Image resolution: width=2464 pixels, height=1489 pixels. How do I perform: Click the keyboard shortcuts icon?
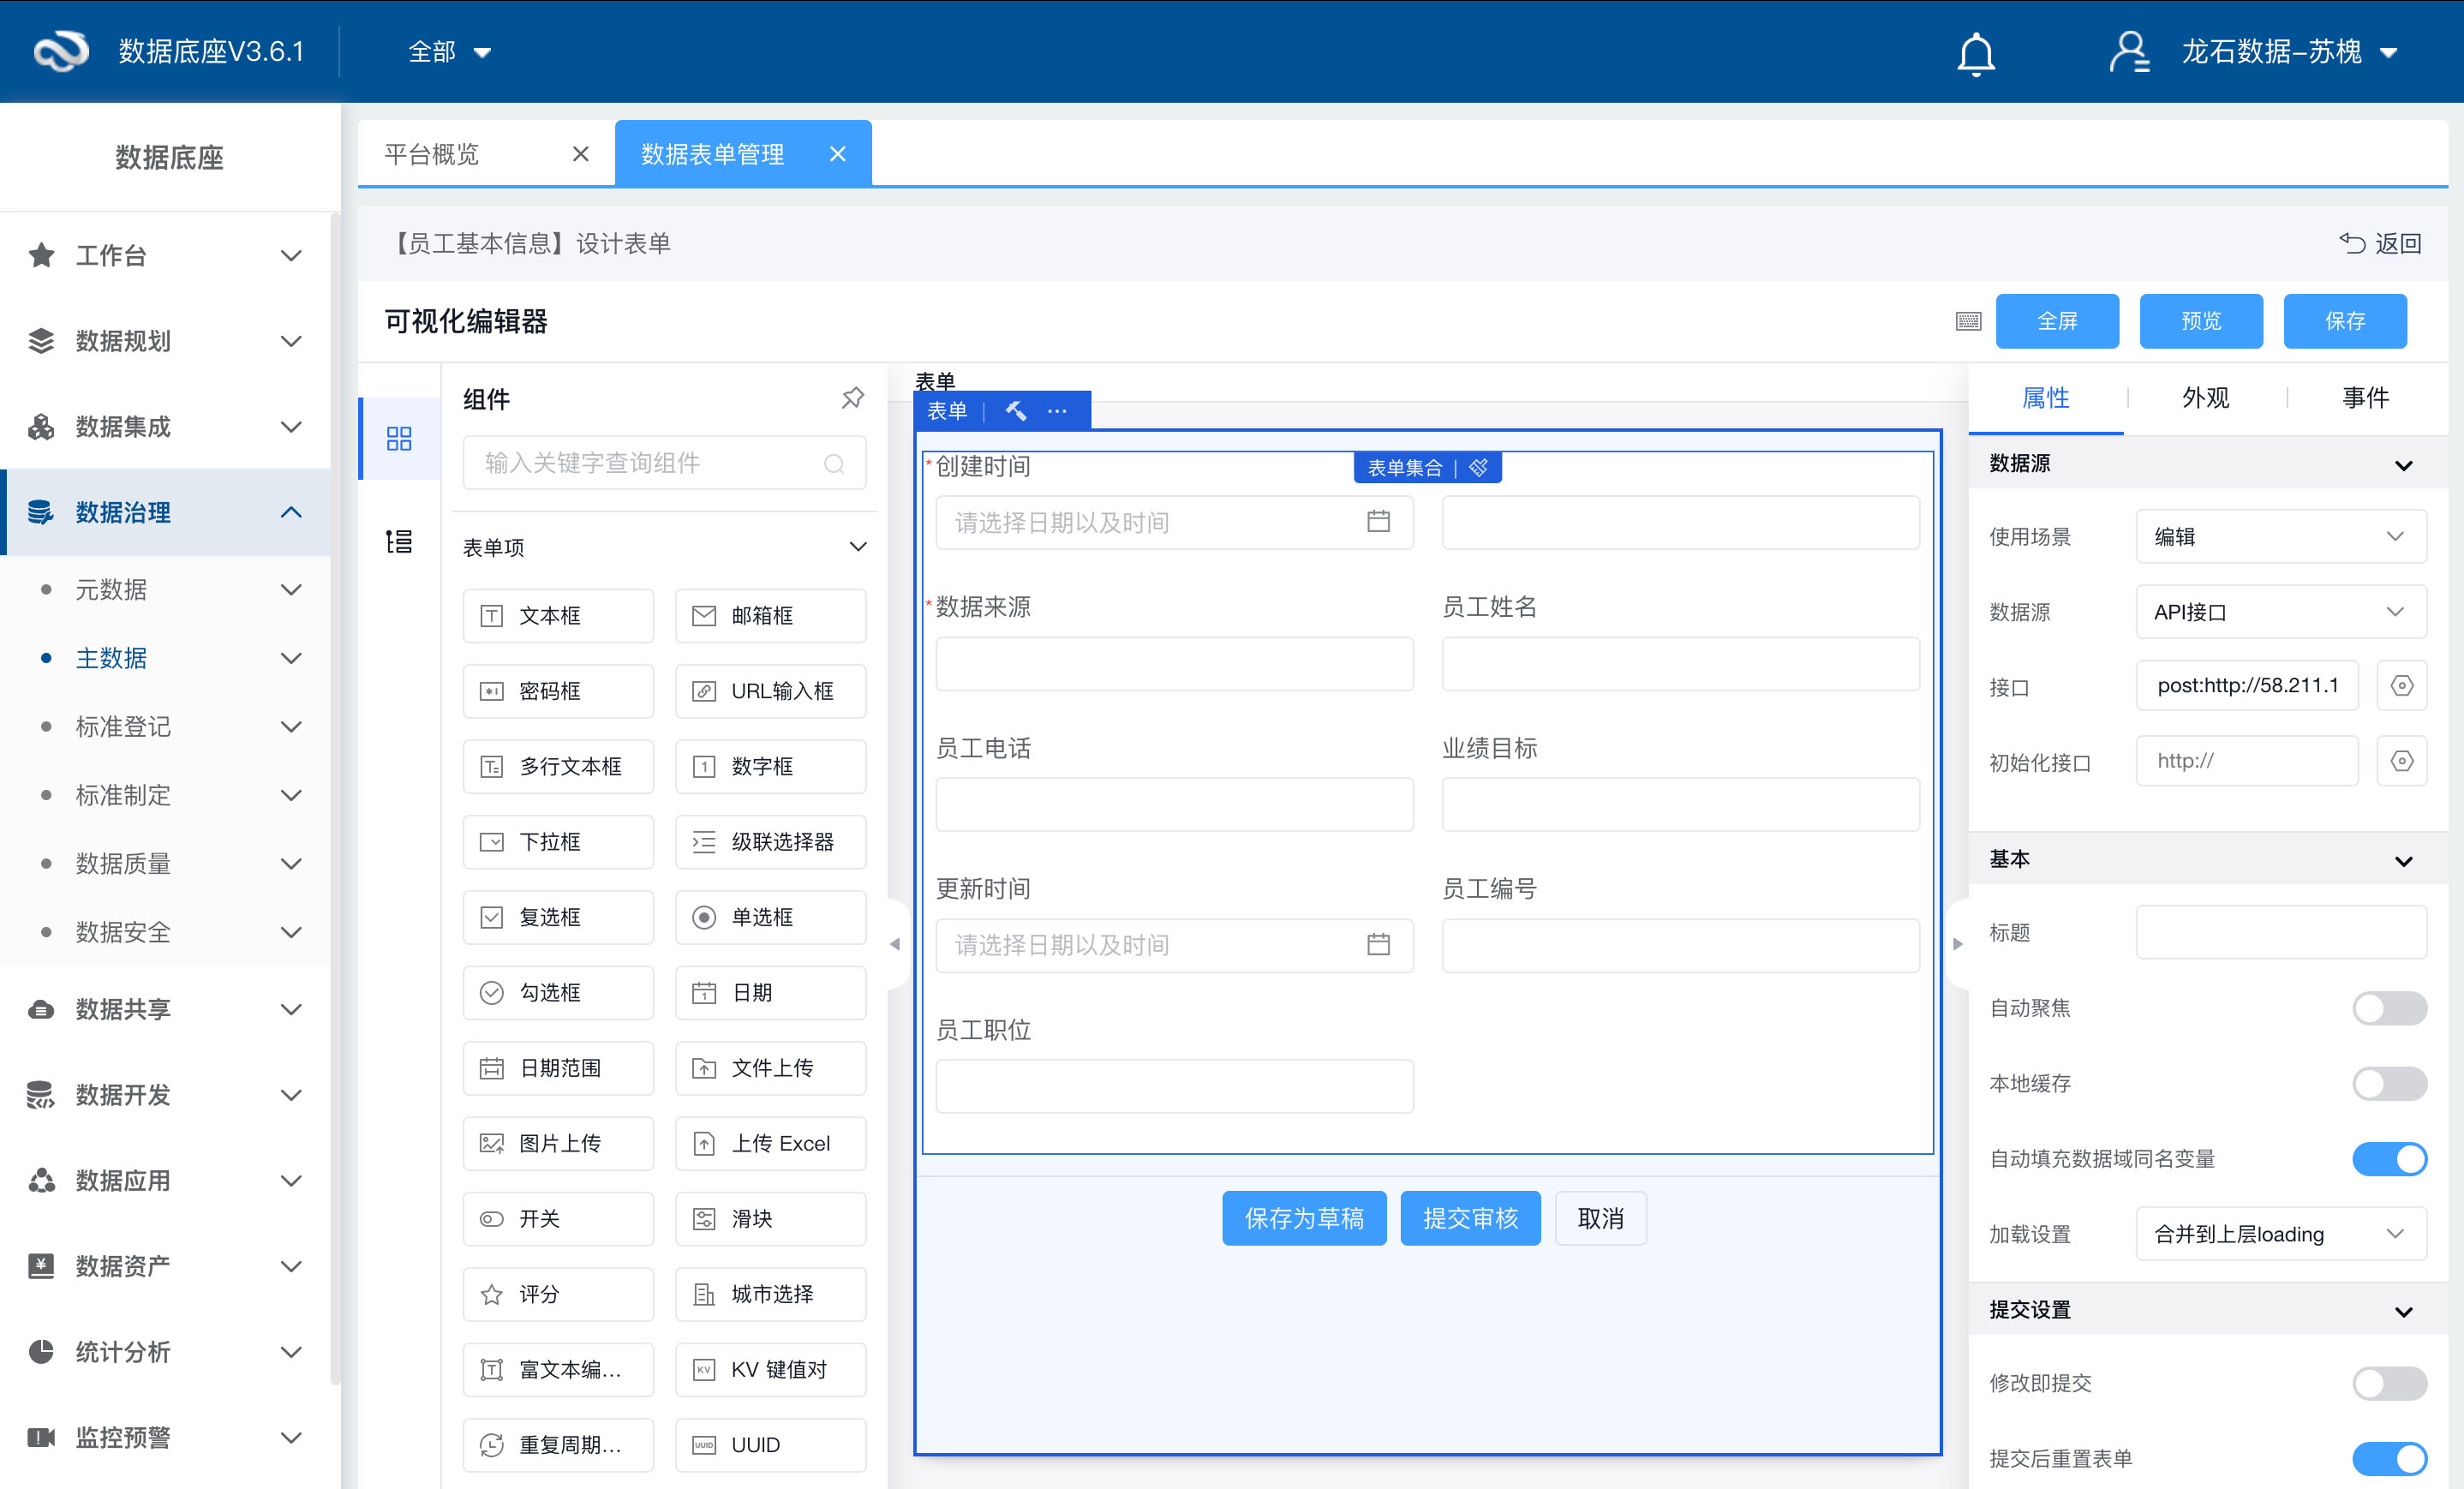[1967, 321]
